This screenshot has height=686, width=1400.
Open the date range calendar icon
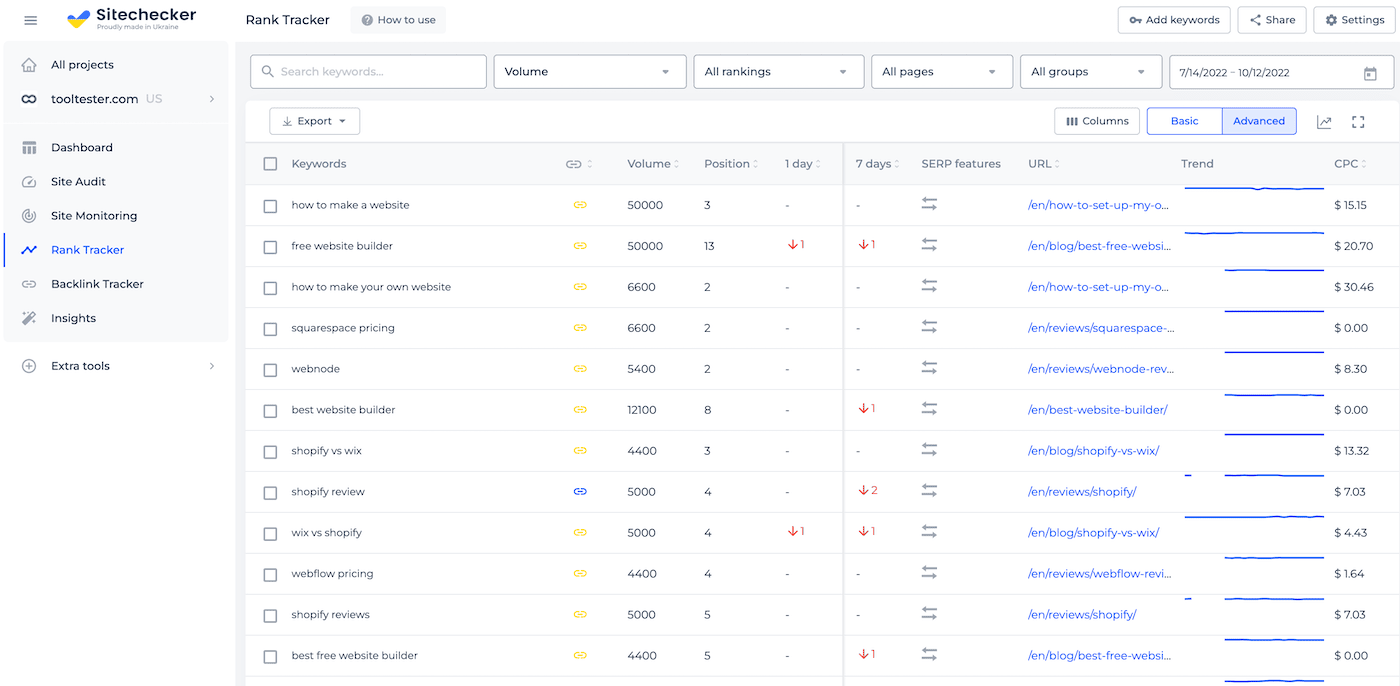point(1370,73)
